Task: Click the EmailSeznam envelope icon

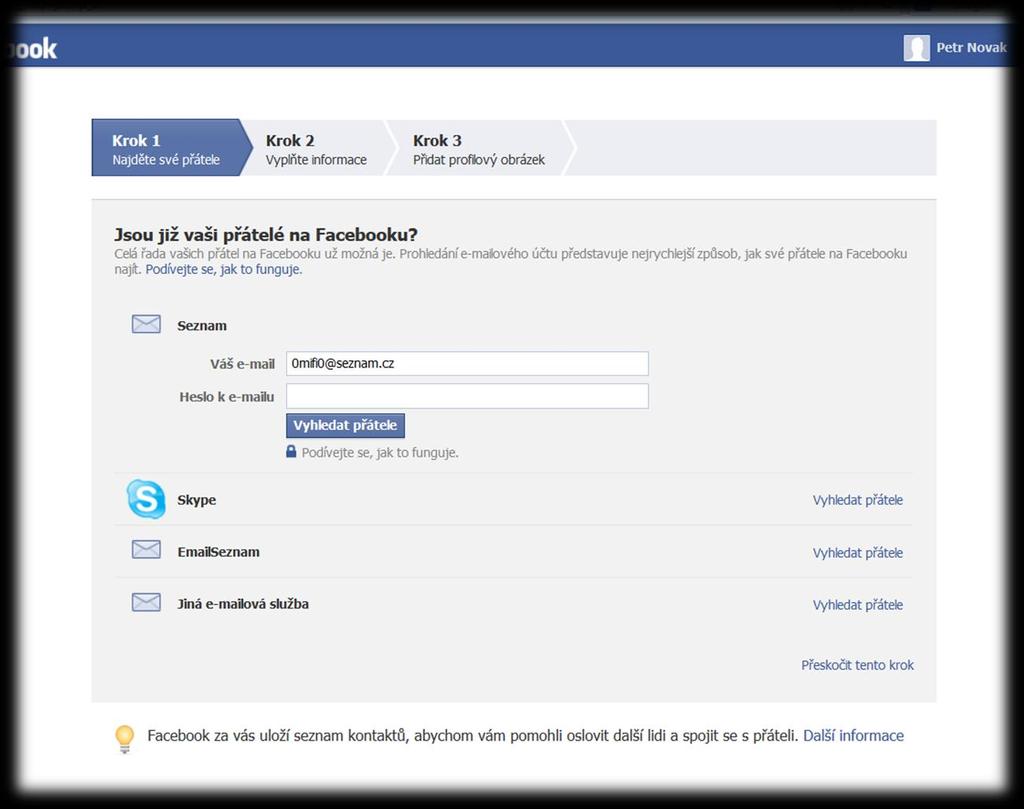Action: point(146,550)
